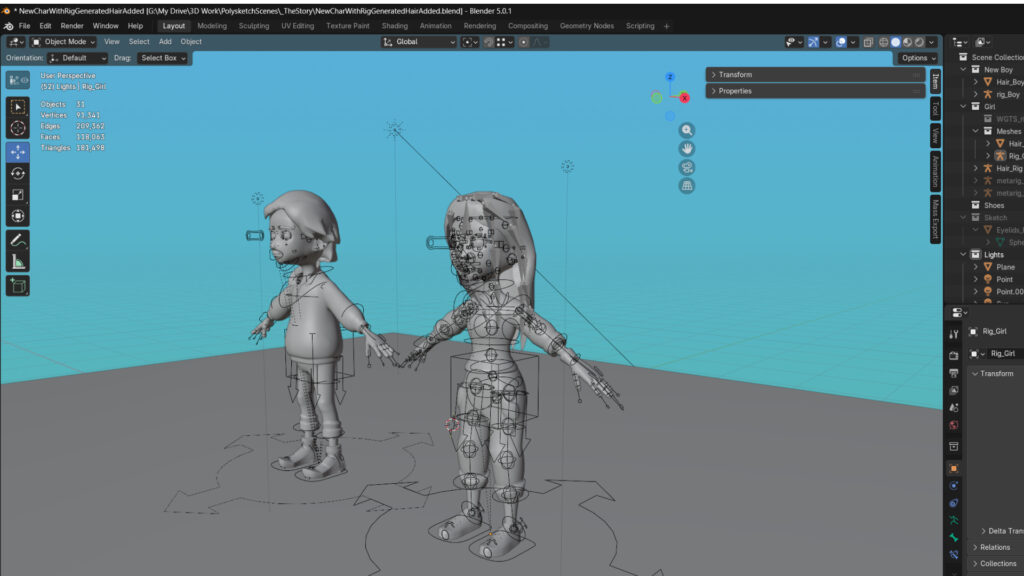Open the Render menu
Screen dimensions: 1024x576
72,26
